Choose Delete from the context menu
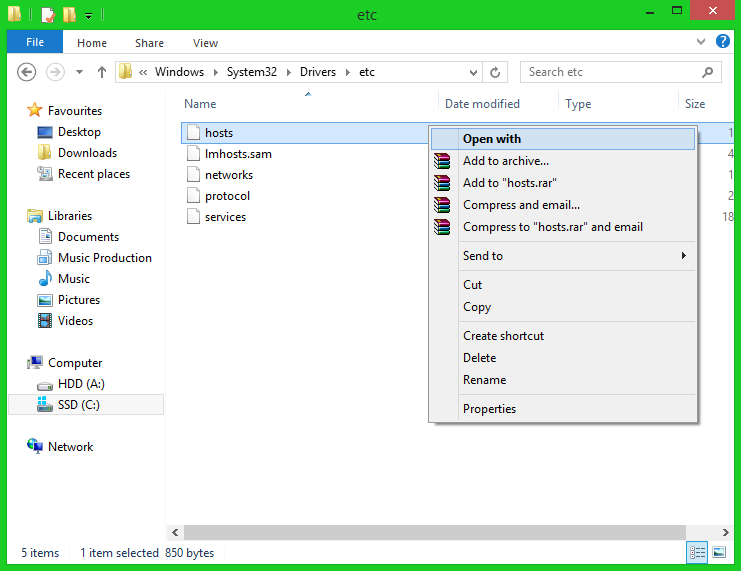The width and height of the screenshot is (741, 571). click(563, 358)
